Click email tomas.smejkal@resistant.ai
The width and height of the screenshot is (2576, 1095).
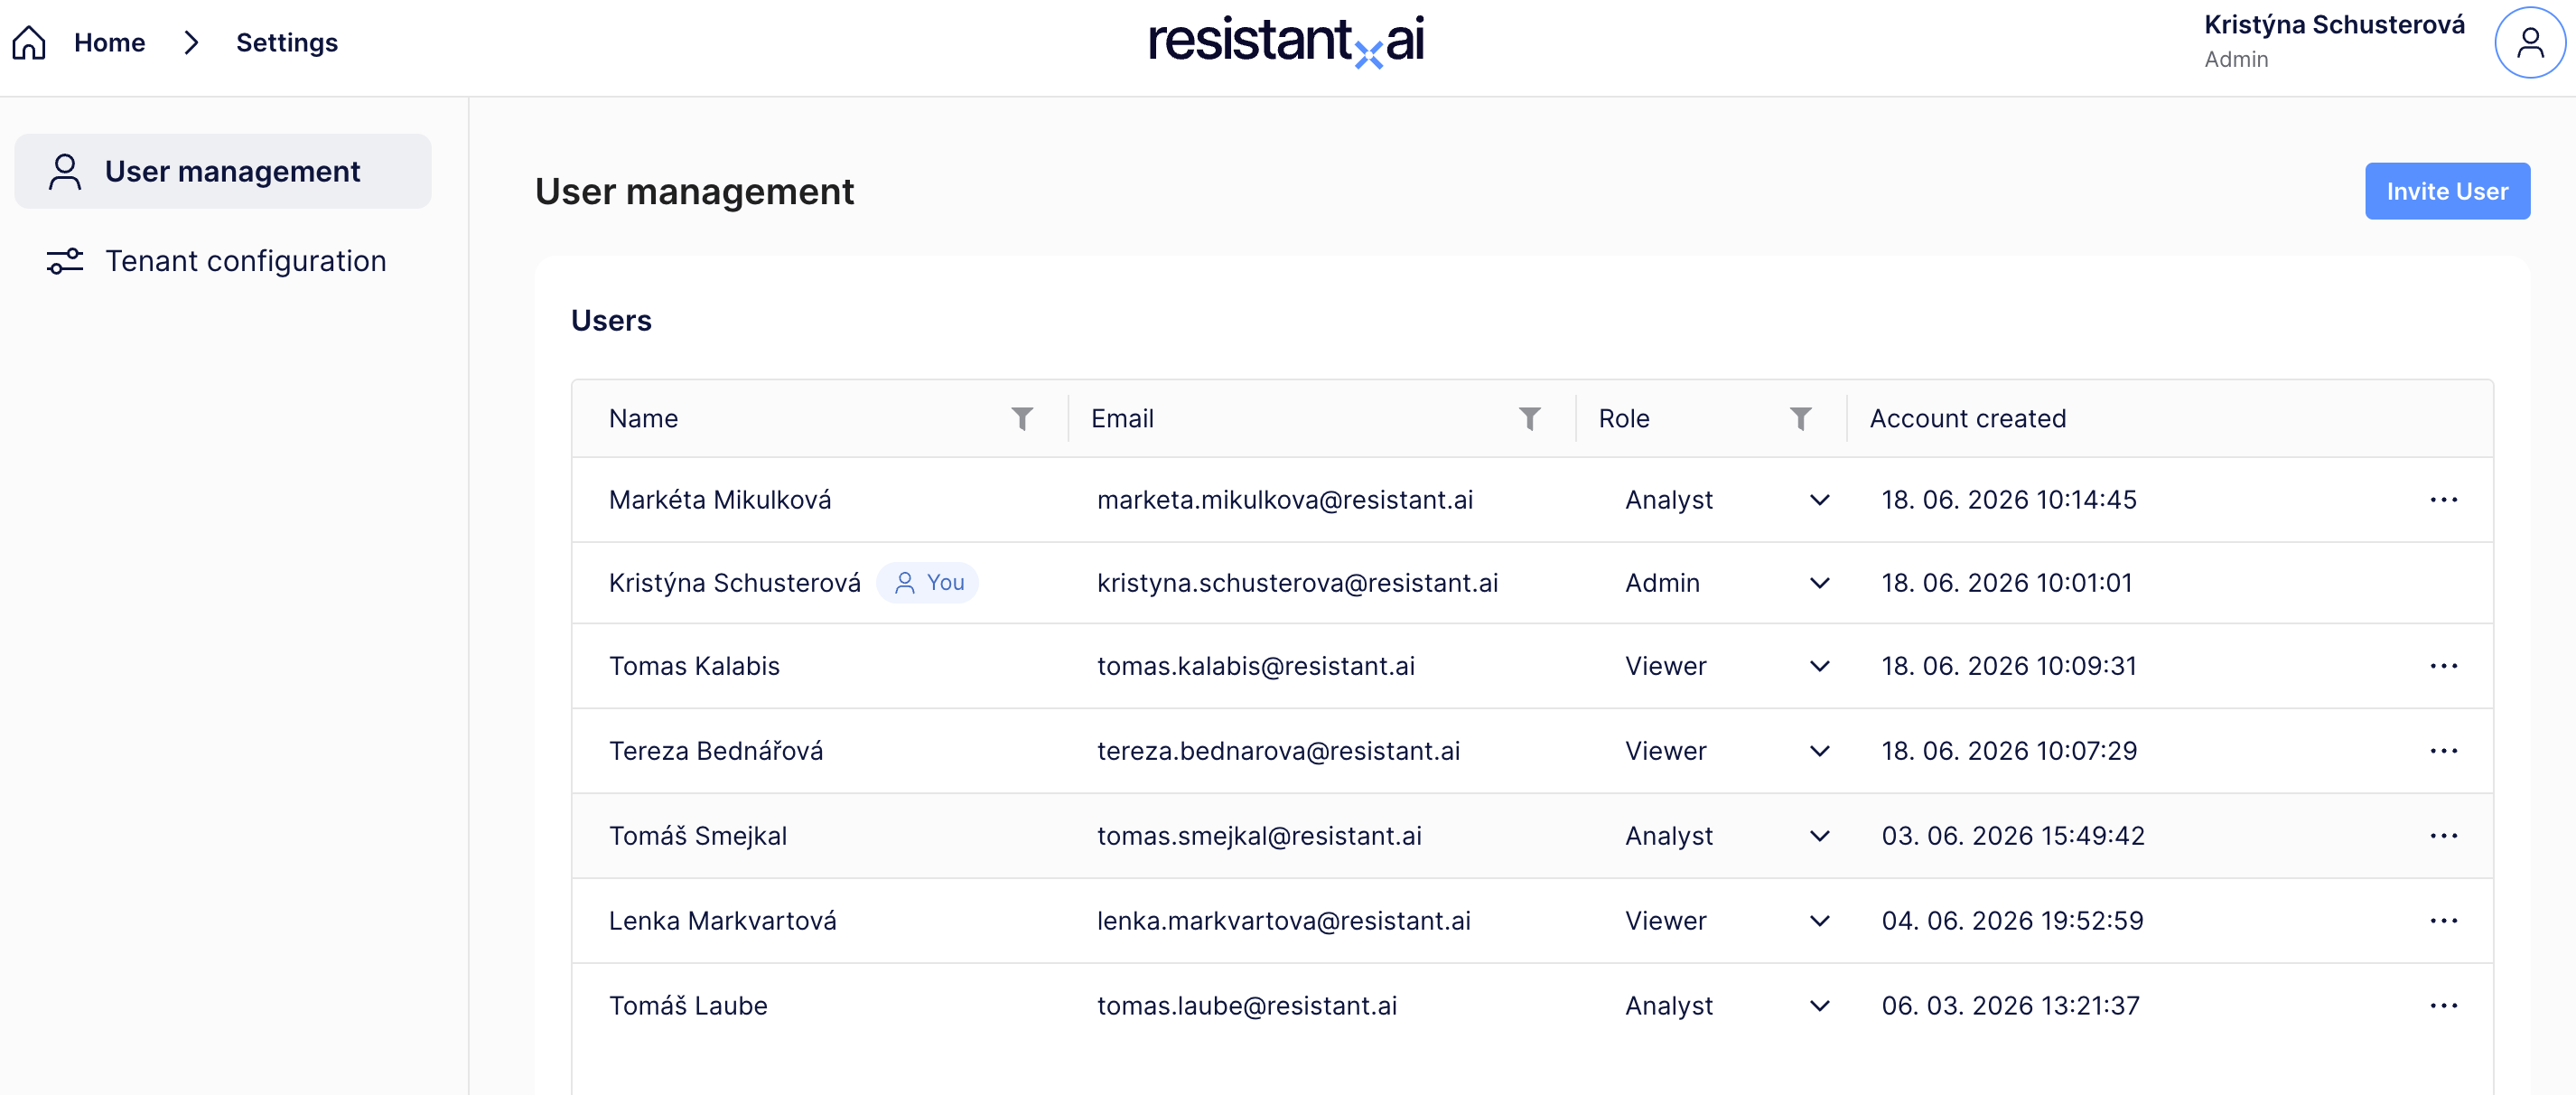click(1259, 836)
